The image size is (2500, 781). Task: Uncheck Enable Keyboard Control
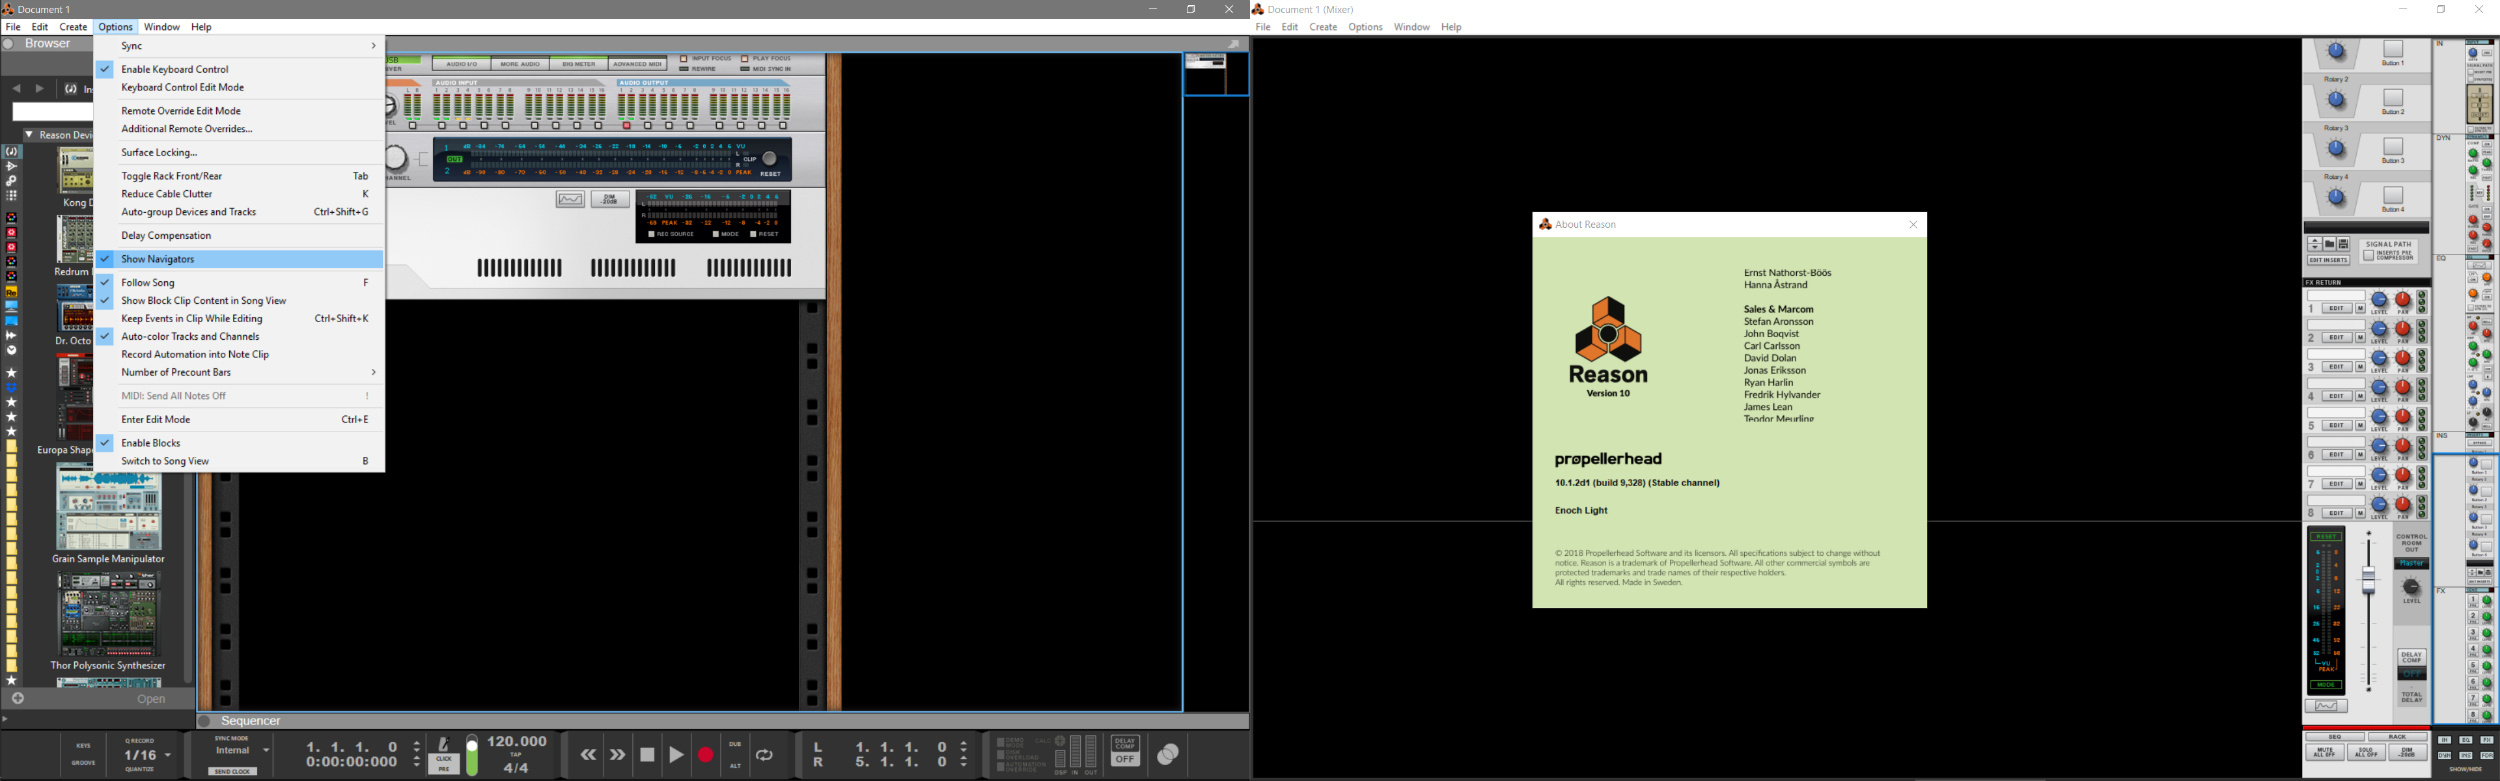pos(239,69)
